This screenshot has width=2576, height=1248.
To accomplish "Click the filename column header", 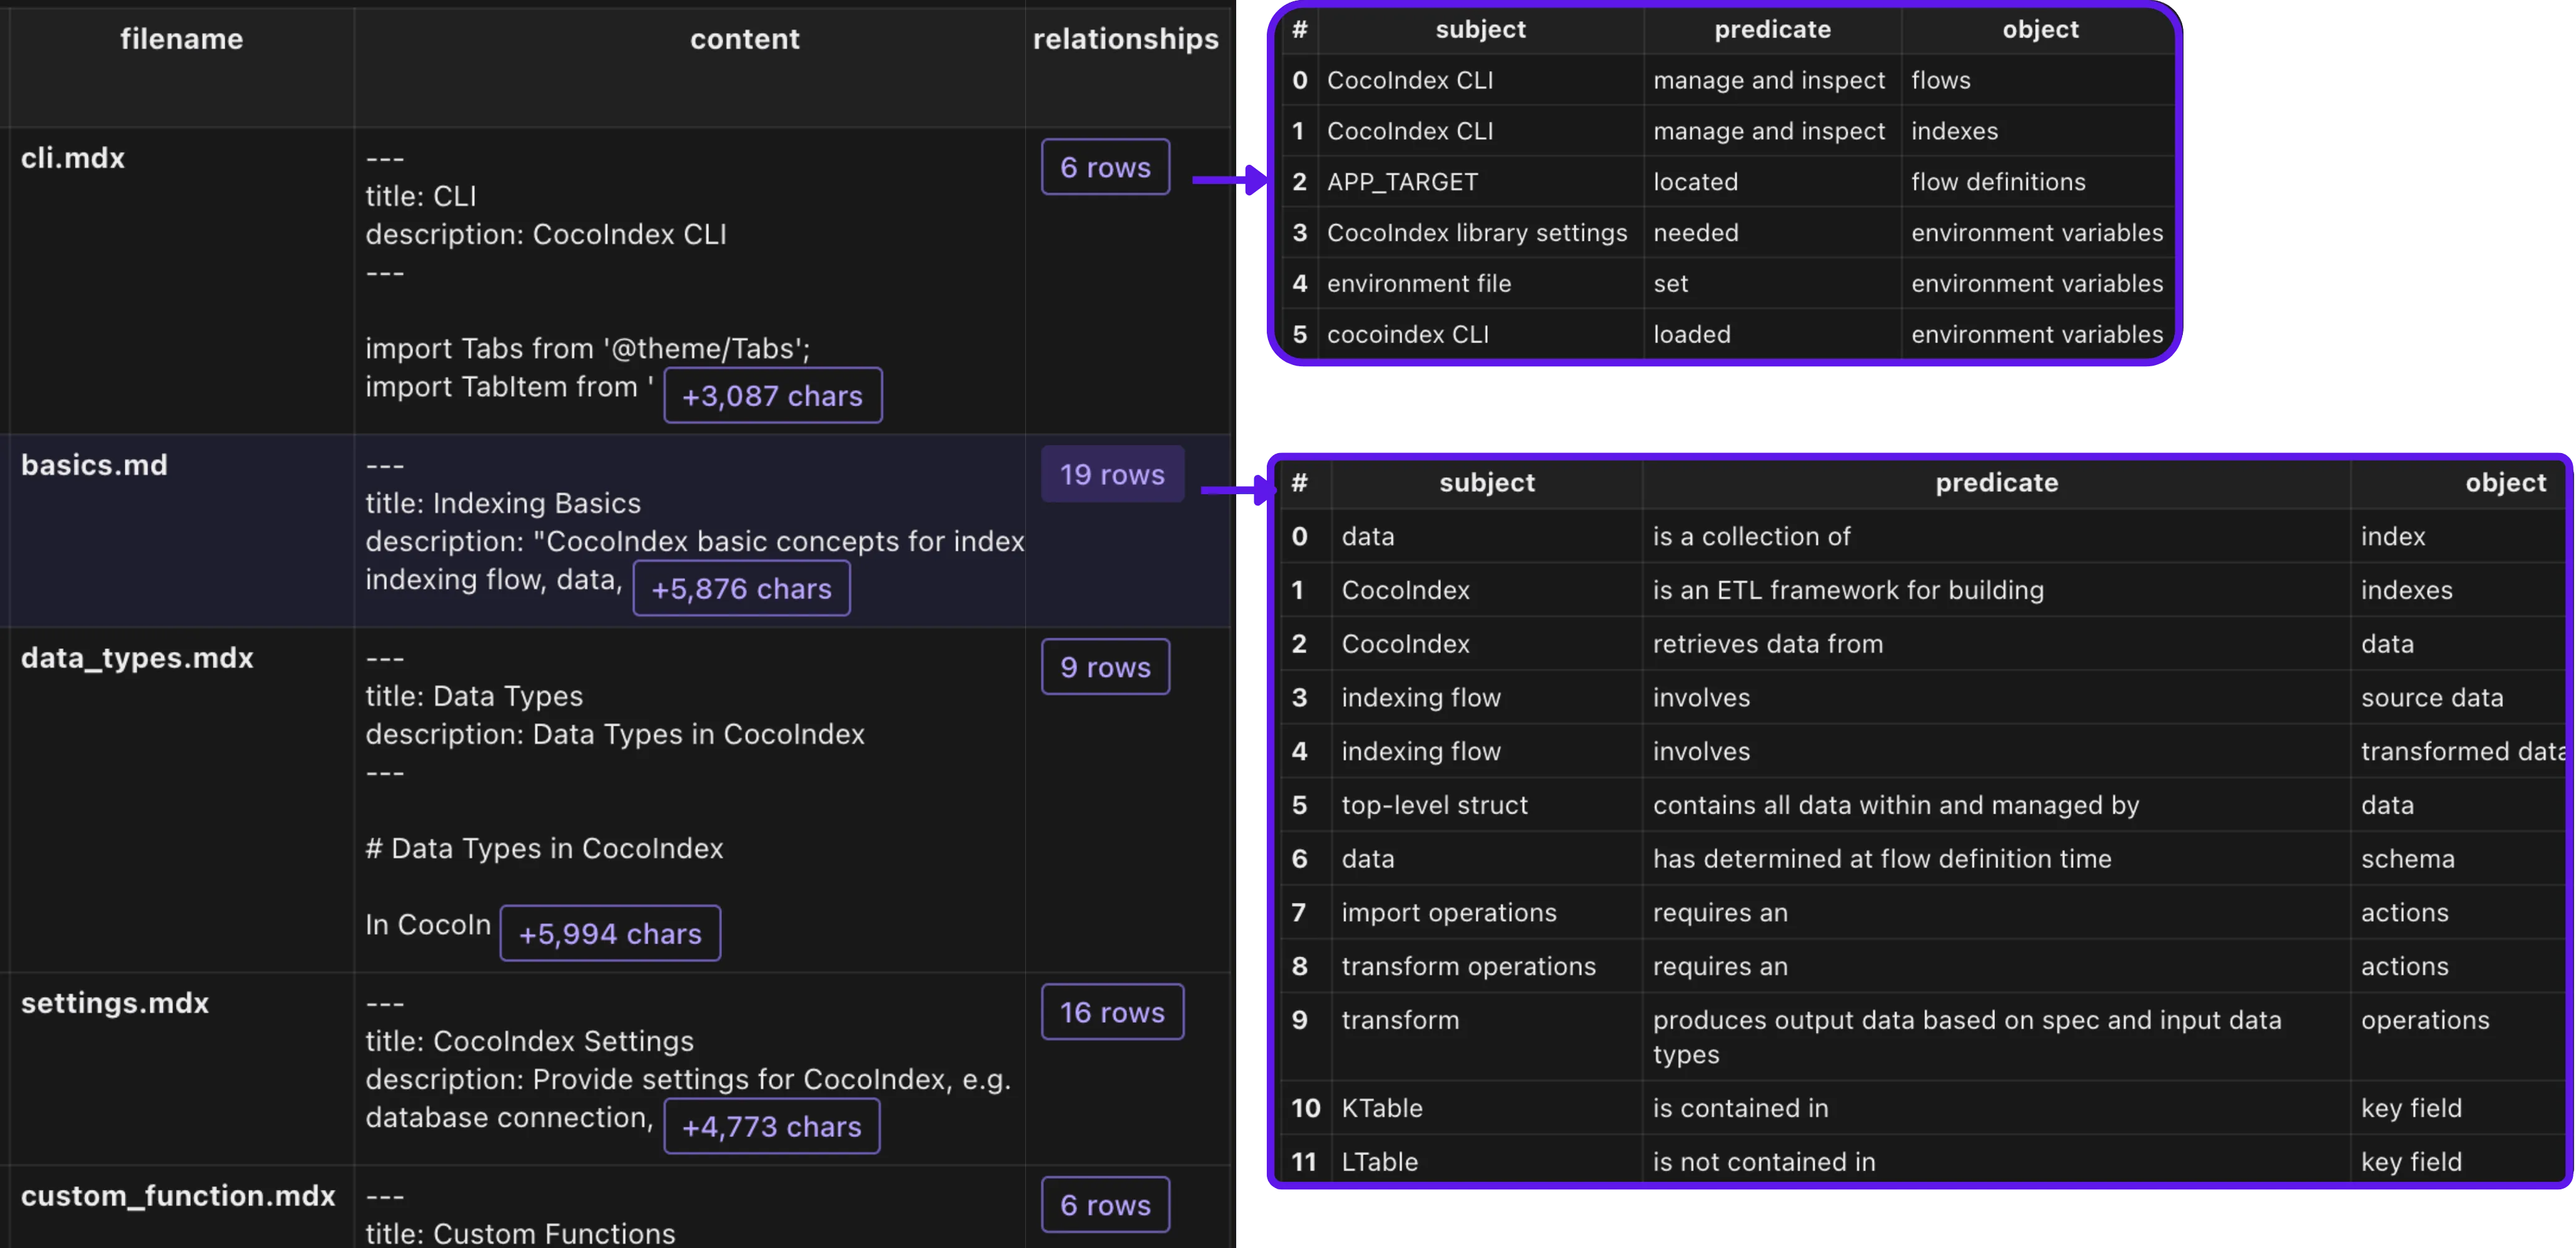I will coord(181,39).
